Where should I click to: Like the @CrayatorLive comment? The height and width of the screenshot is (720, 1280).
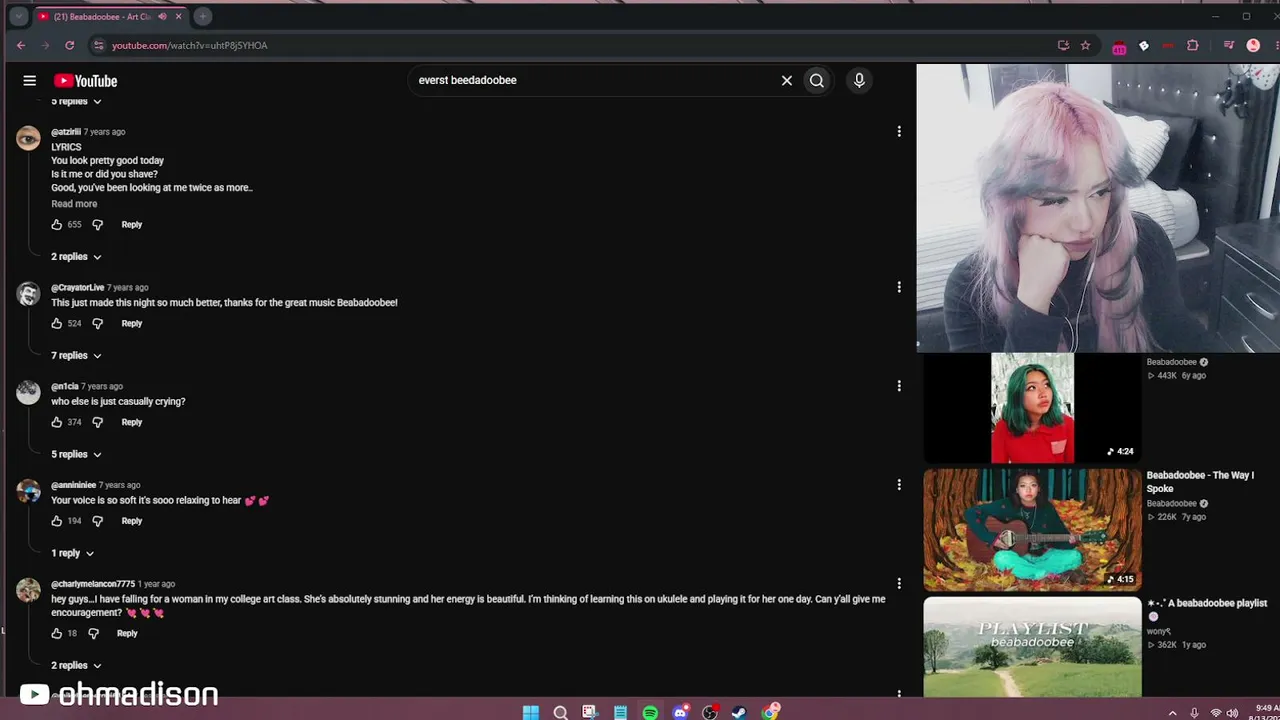57,324
